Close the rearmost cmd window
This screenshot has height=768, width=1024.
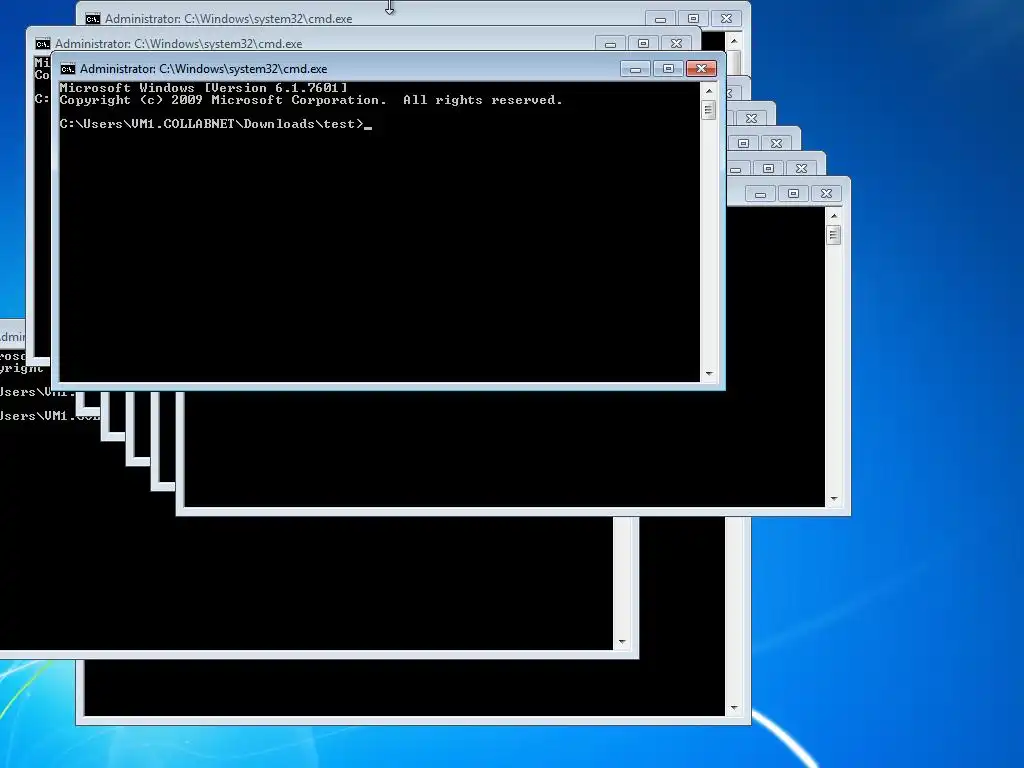tap(727, 19)
